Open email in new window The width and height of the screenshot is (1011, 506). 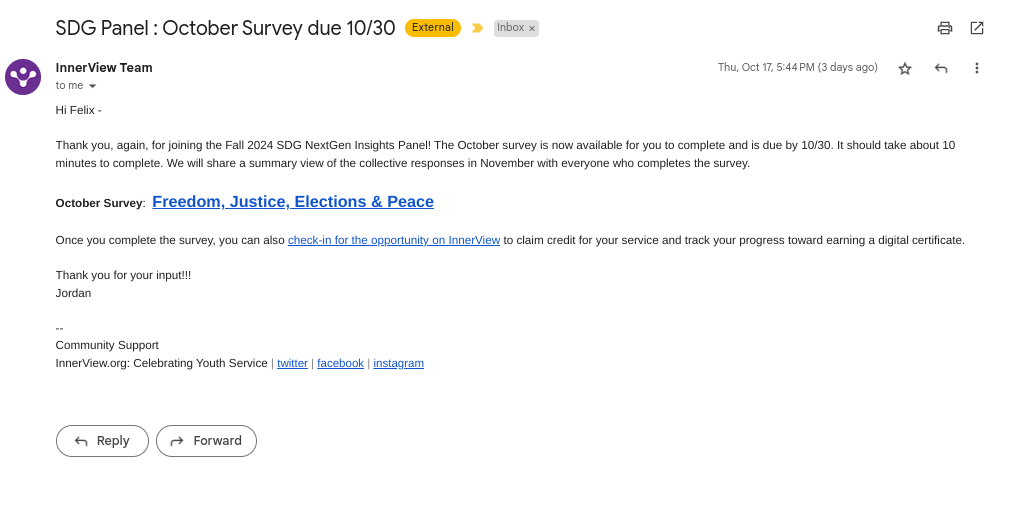coord(977,28)
